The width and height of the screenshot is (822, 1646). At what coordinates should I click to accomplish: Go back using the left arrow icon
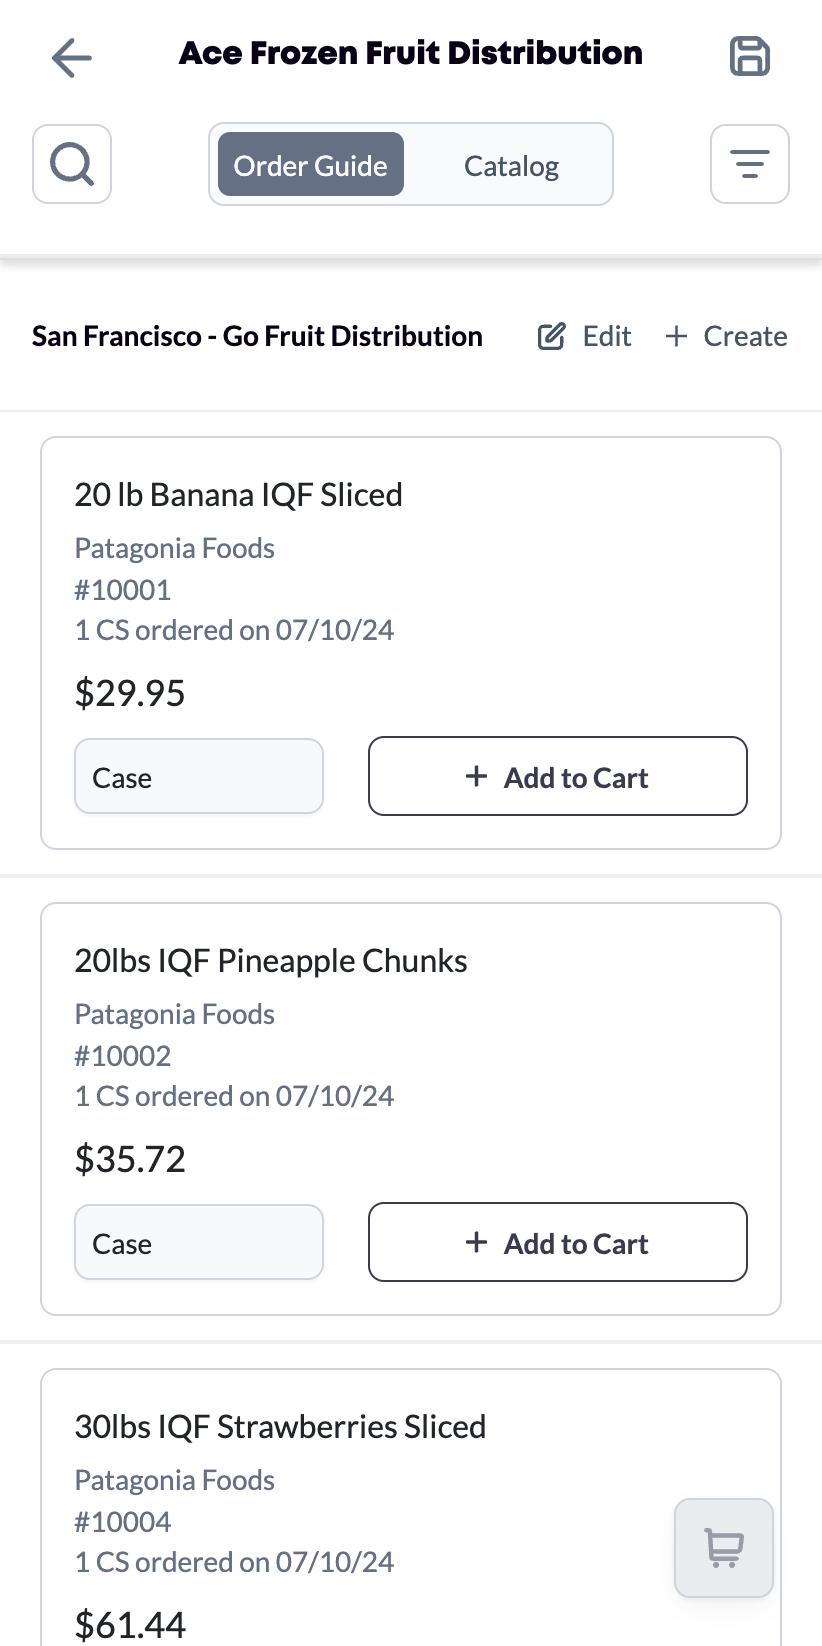coord(71,57)
